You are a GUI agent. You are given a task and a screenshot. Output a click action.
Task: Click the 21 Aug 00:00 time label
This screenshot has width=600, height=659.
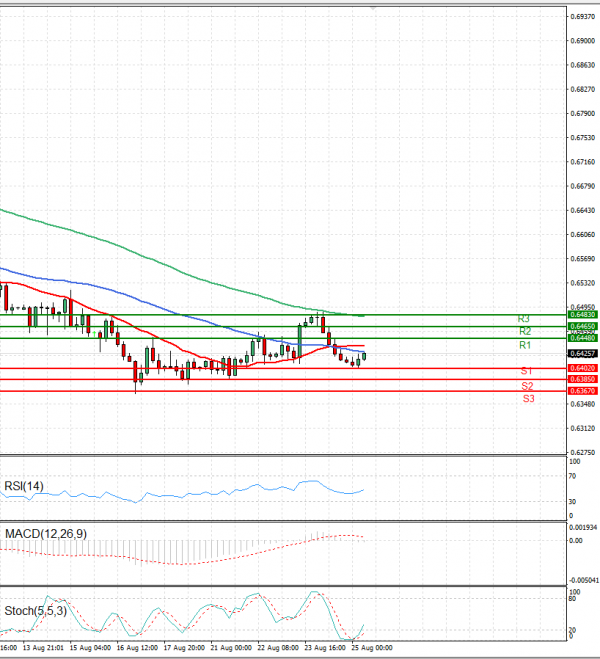[x=231, y=648]
